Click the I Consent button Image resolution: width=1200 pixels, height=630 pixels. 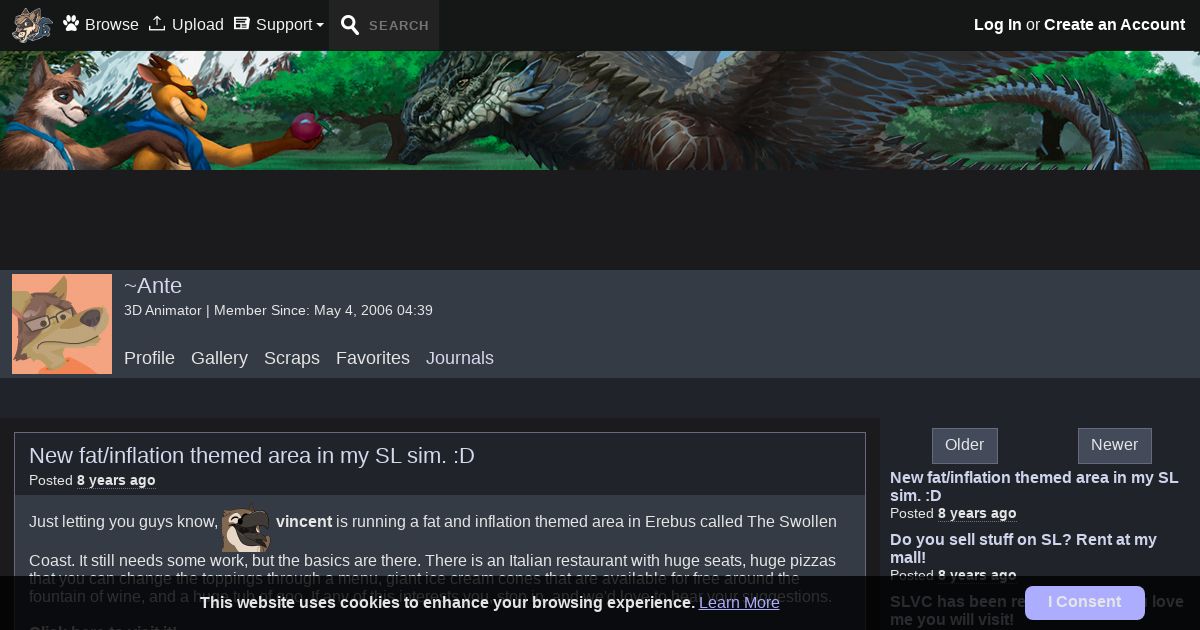(x=1085, y=602)
